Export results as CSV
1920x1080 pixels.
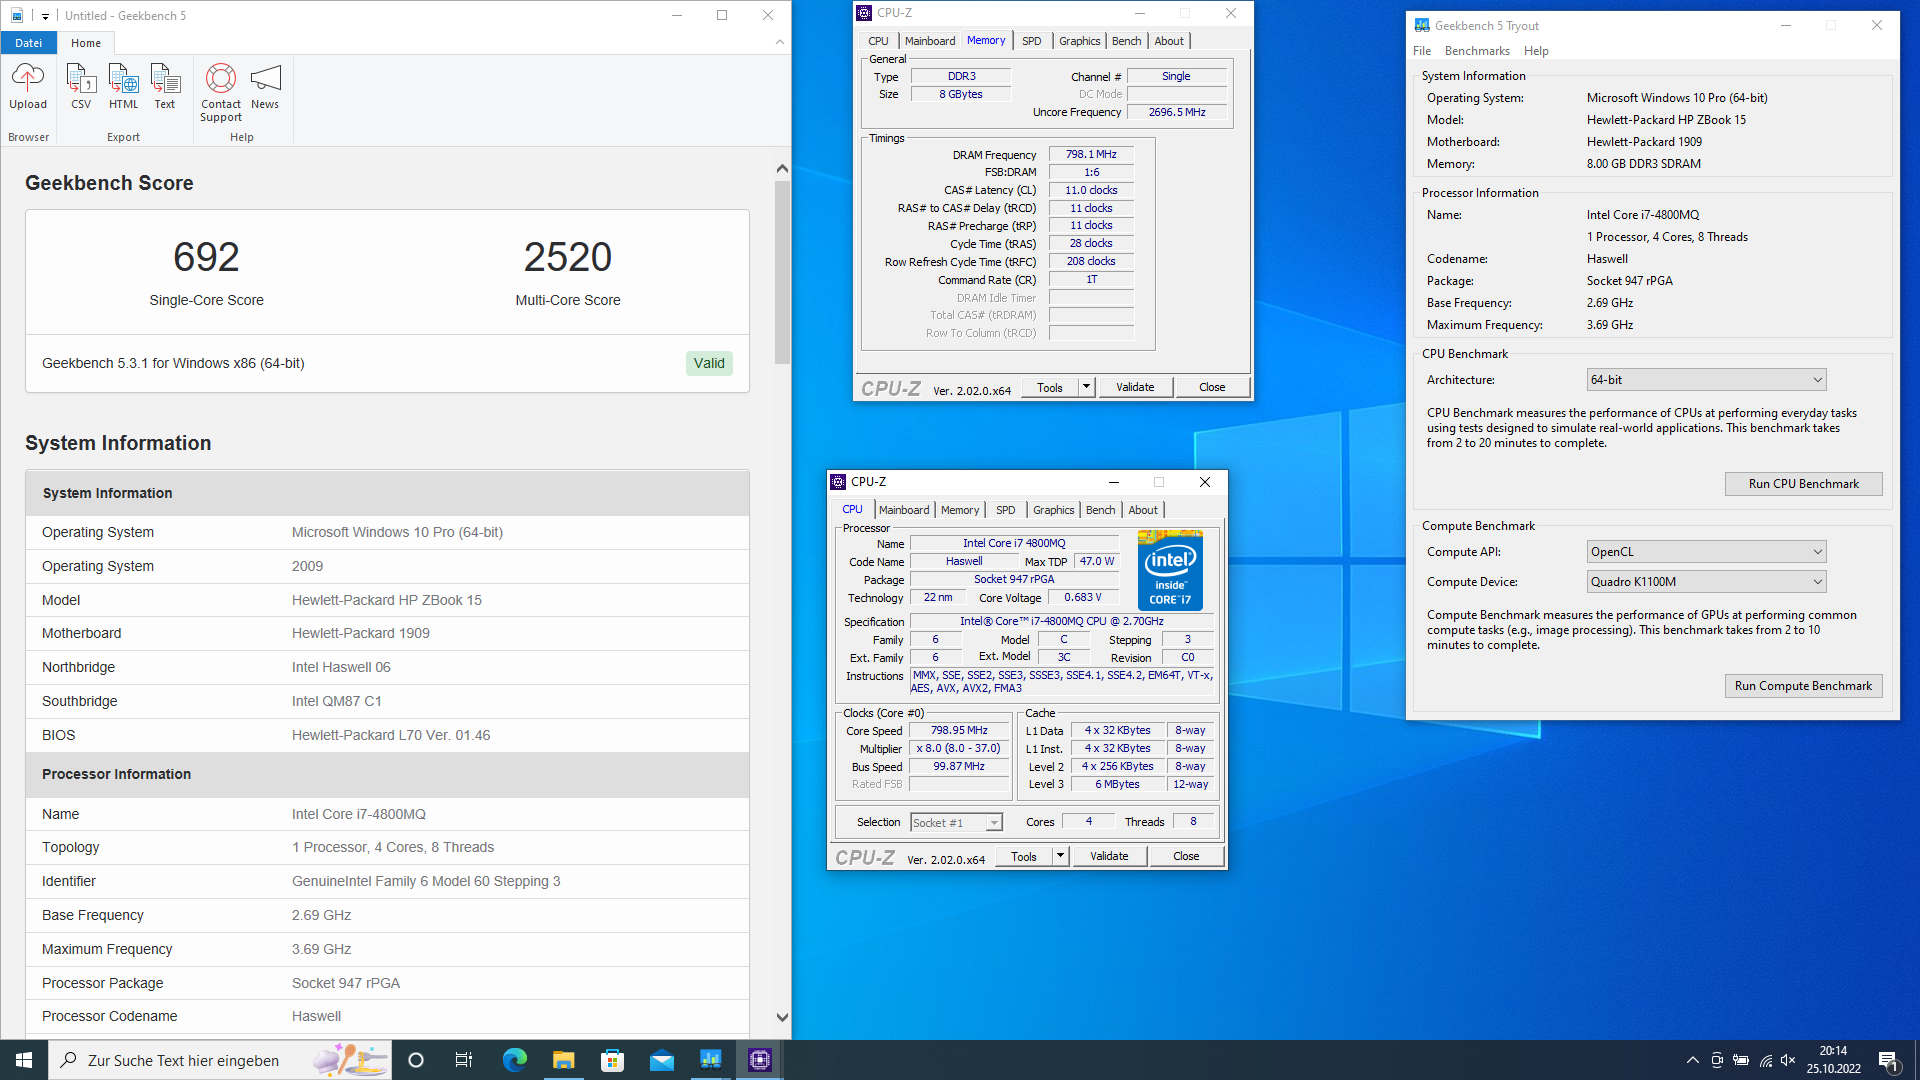[x=81, y=86]
